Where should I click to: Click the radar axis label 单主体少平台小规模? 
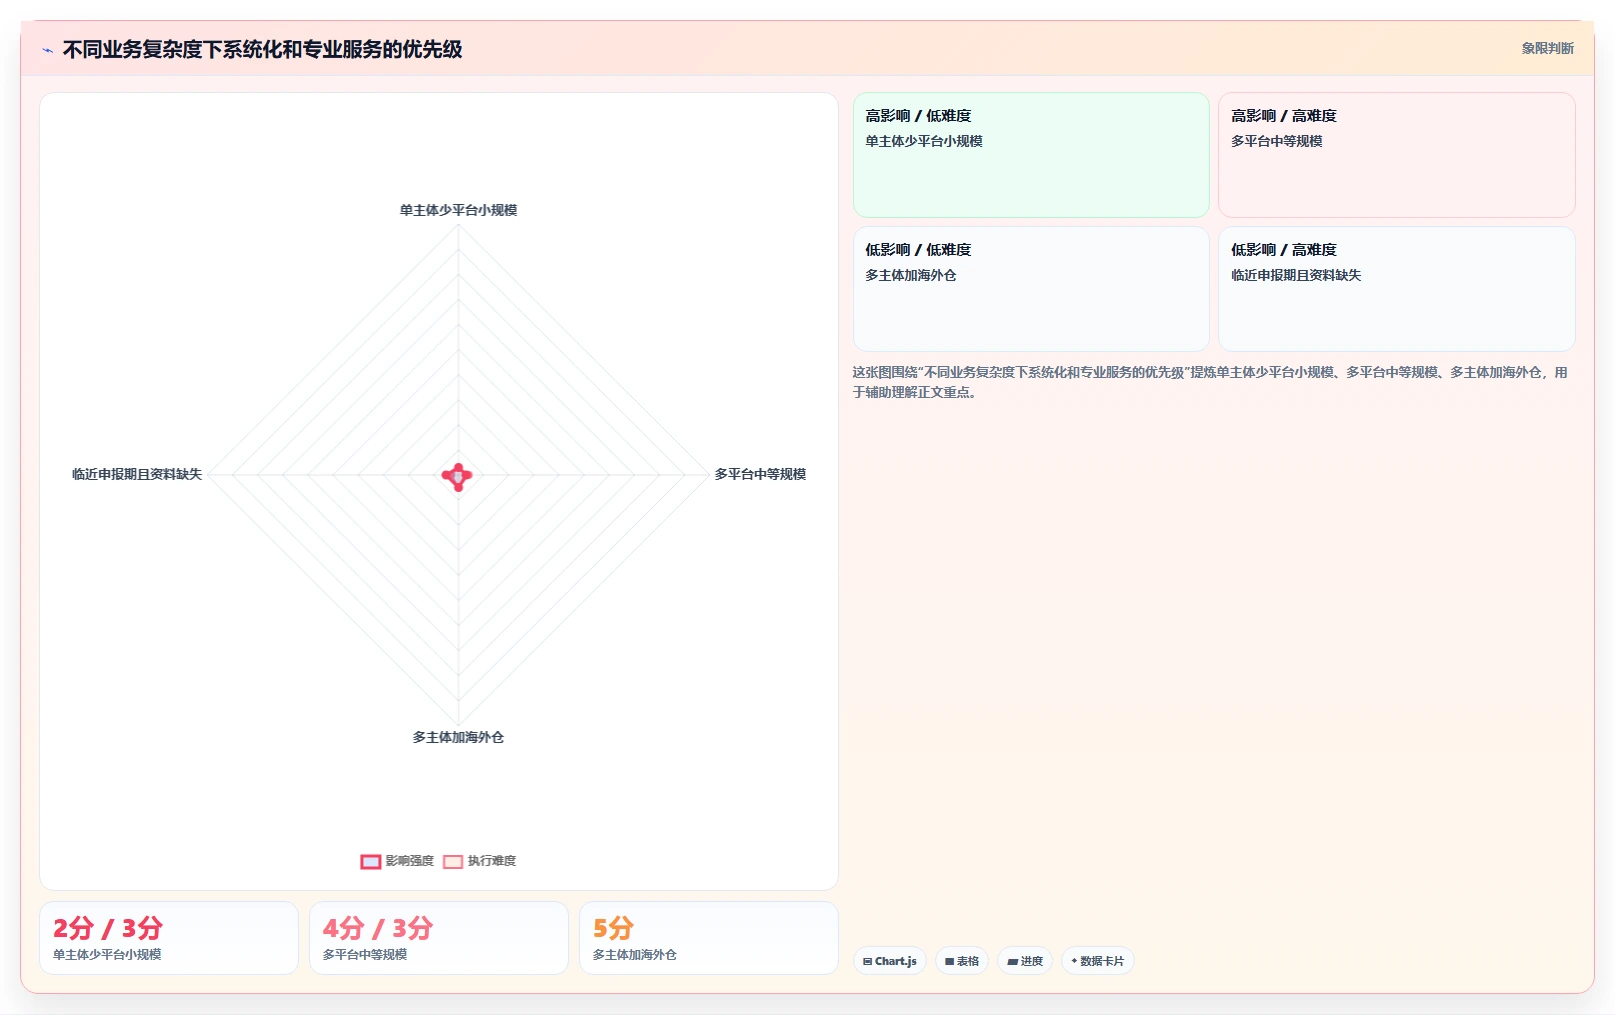click(x=458, y=210)
